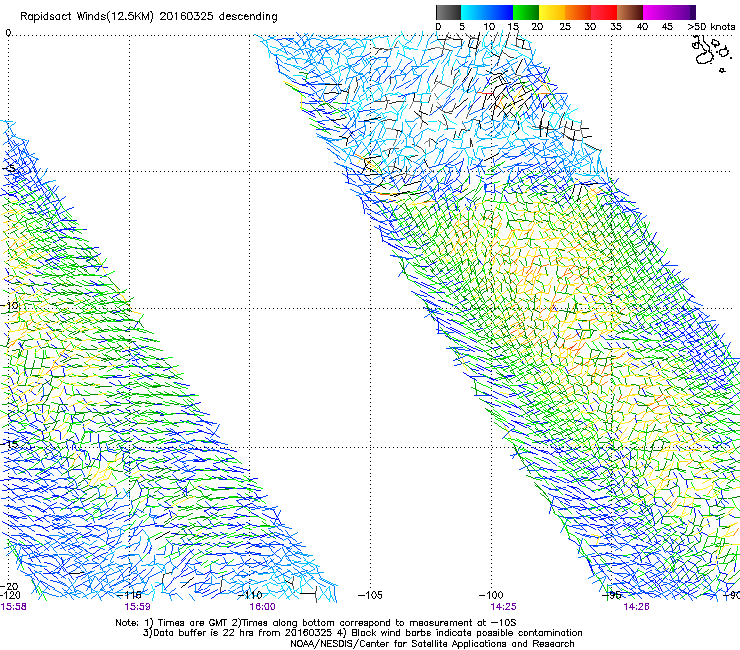Viewport: 740px width, 650px height.
Task: Click the purple 15:59 time label
Action: click(137, 607)
